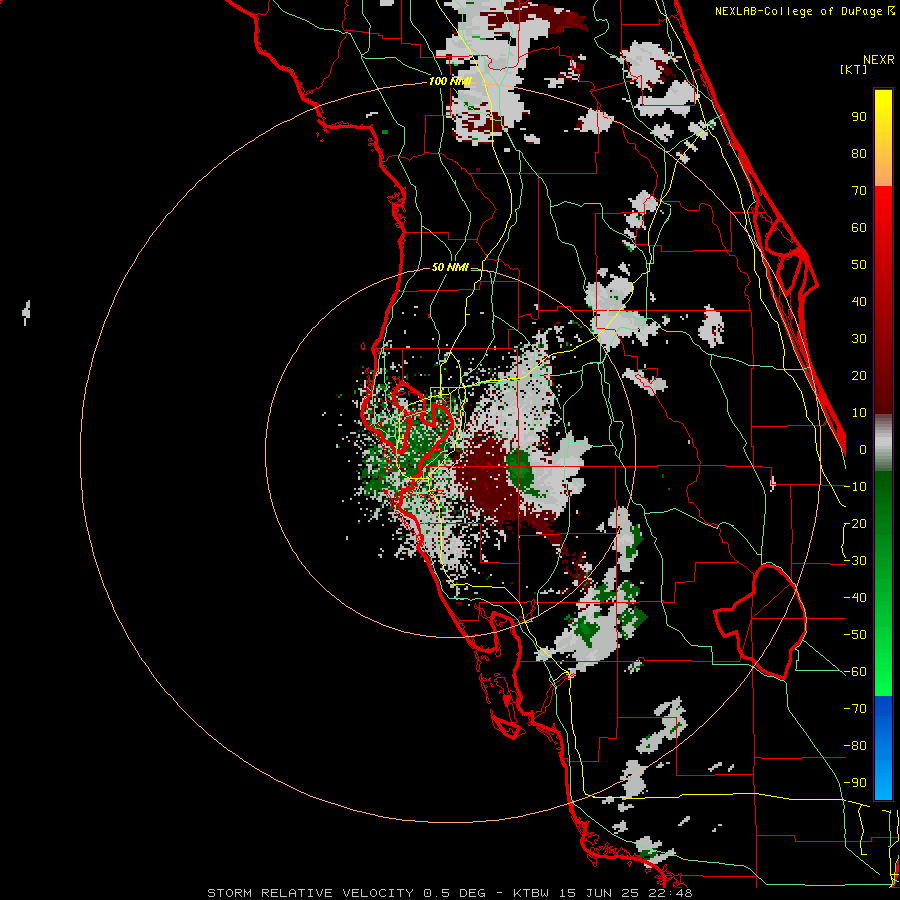
Task: Click the 10 value on velocity scale
Action: pos(859,413)
